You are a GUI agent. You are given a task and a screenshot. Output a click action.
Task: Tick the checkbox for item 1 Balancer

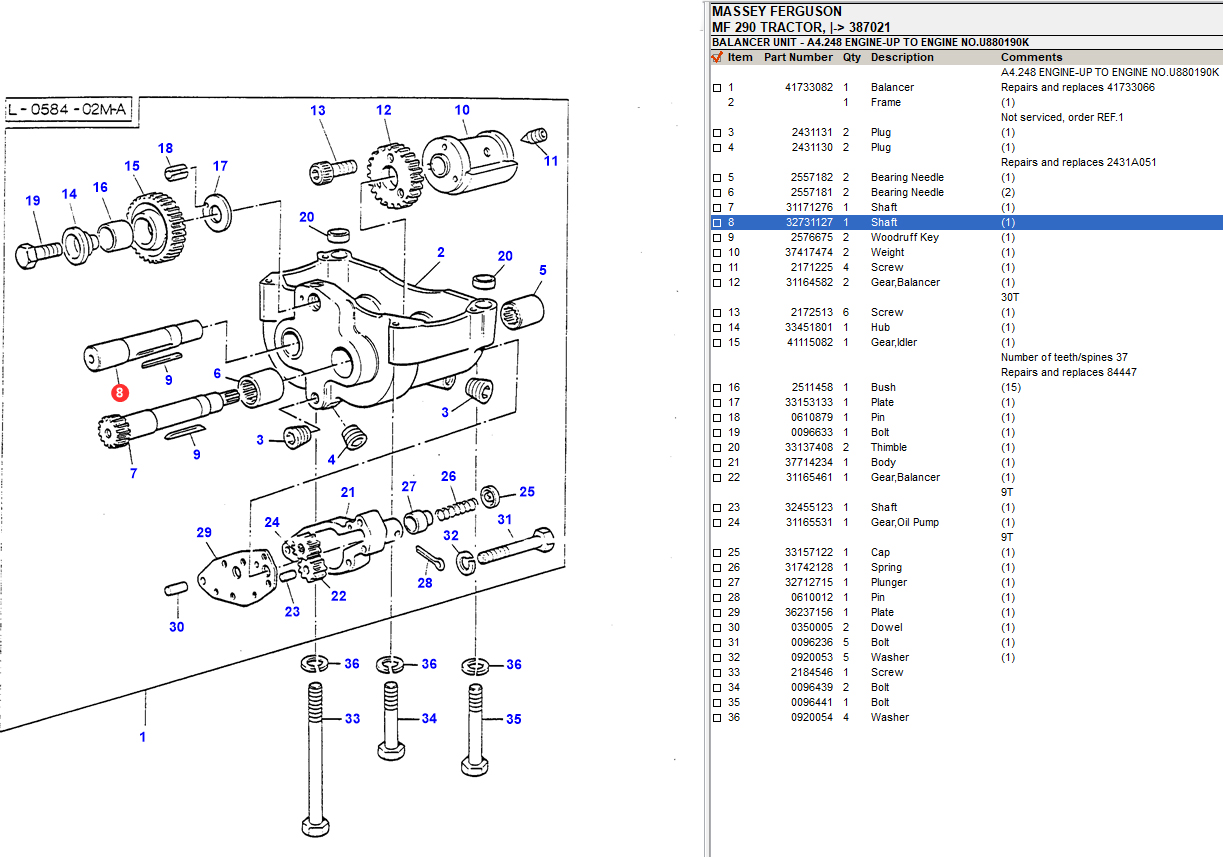pyautogui.click(x=716, y=88)
